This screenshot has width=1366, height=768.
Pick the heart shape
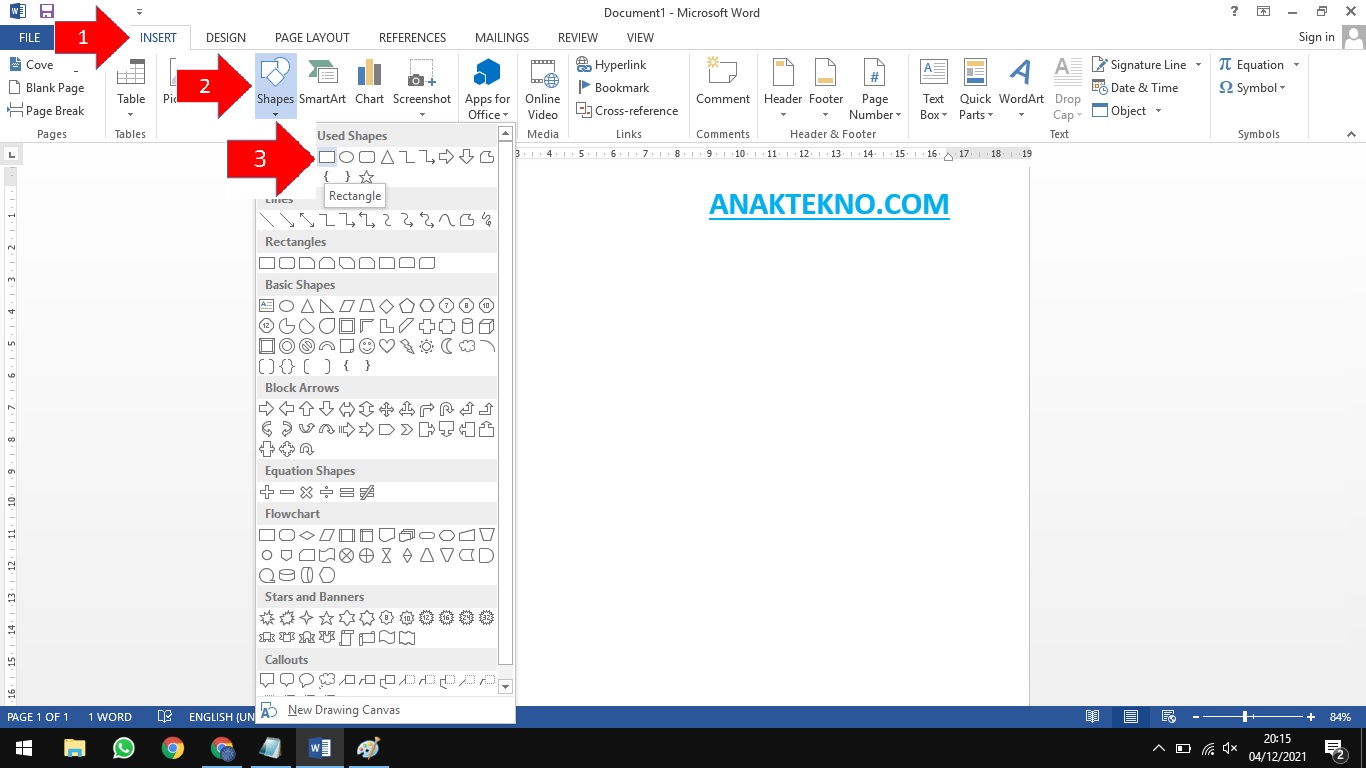[387, 346]
